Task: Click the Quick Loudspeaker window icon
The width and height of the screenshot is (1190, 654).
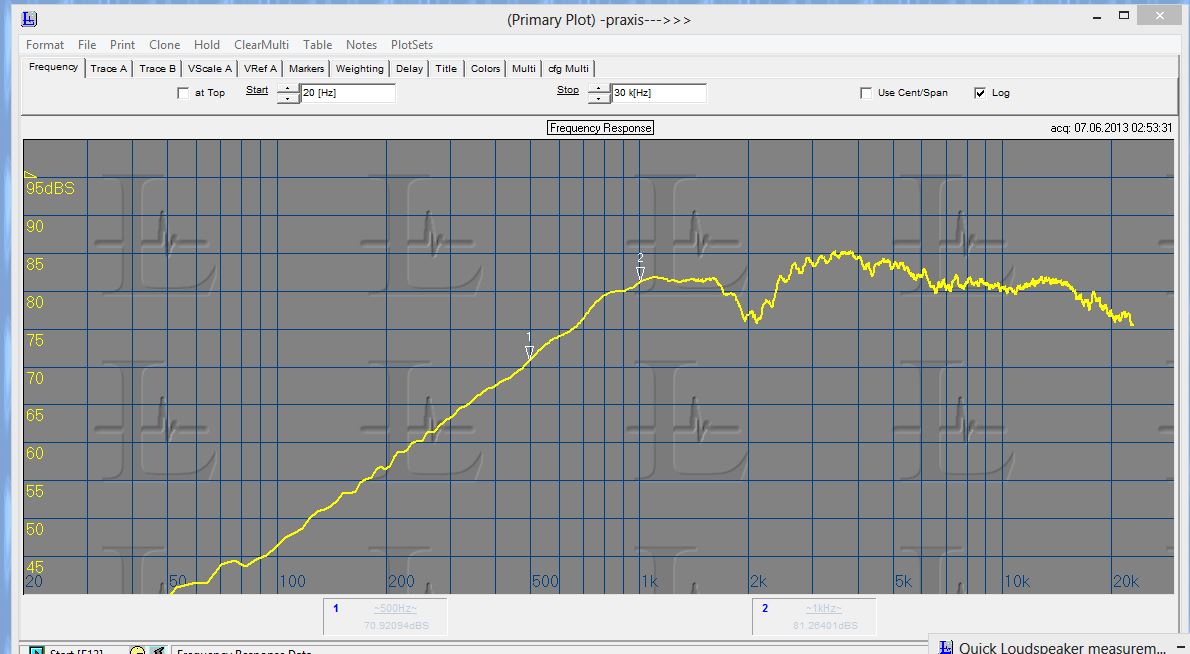Action: click(x=946, y=647)
